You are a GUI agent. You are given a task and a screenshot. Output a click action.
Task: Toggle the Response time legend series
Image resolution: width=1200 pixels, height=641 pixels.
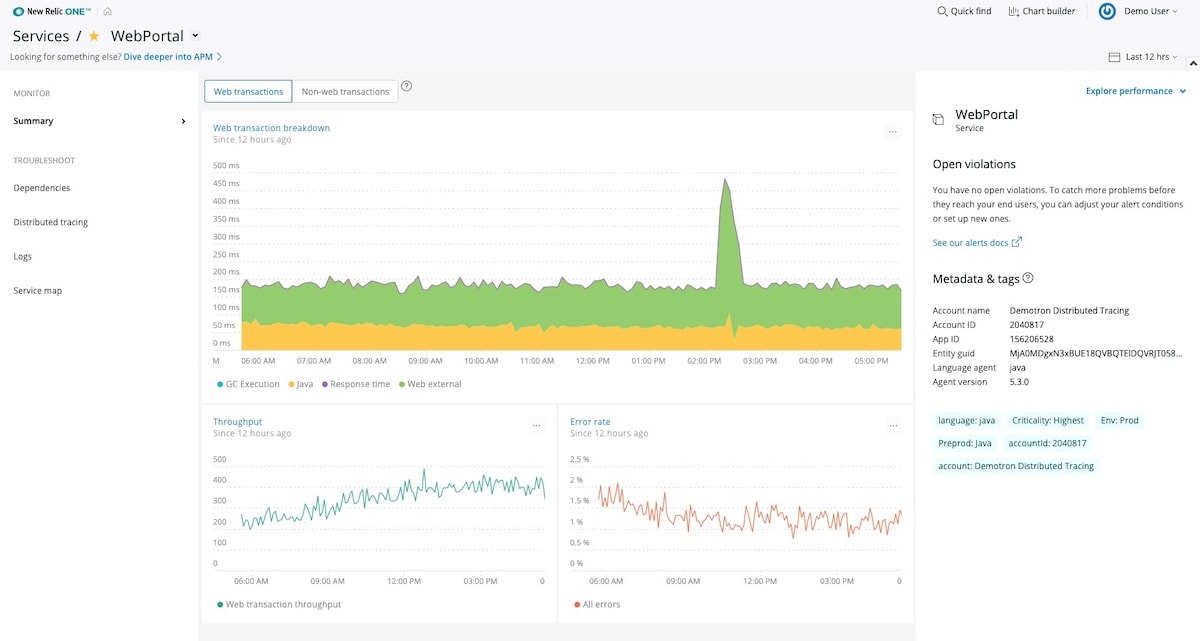point(355,384)
